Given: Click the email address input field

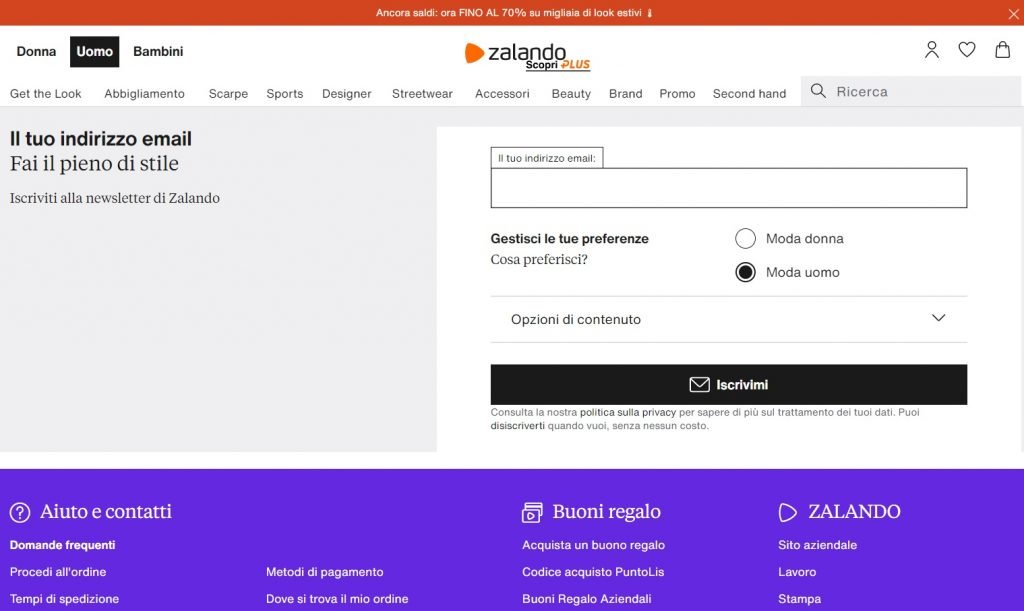Looking at the screenshot, I should click(729, 188).
